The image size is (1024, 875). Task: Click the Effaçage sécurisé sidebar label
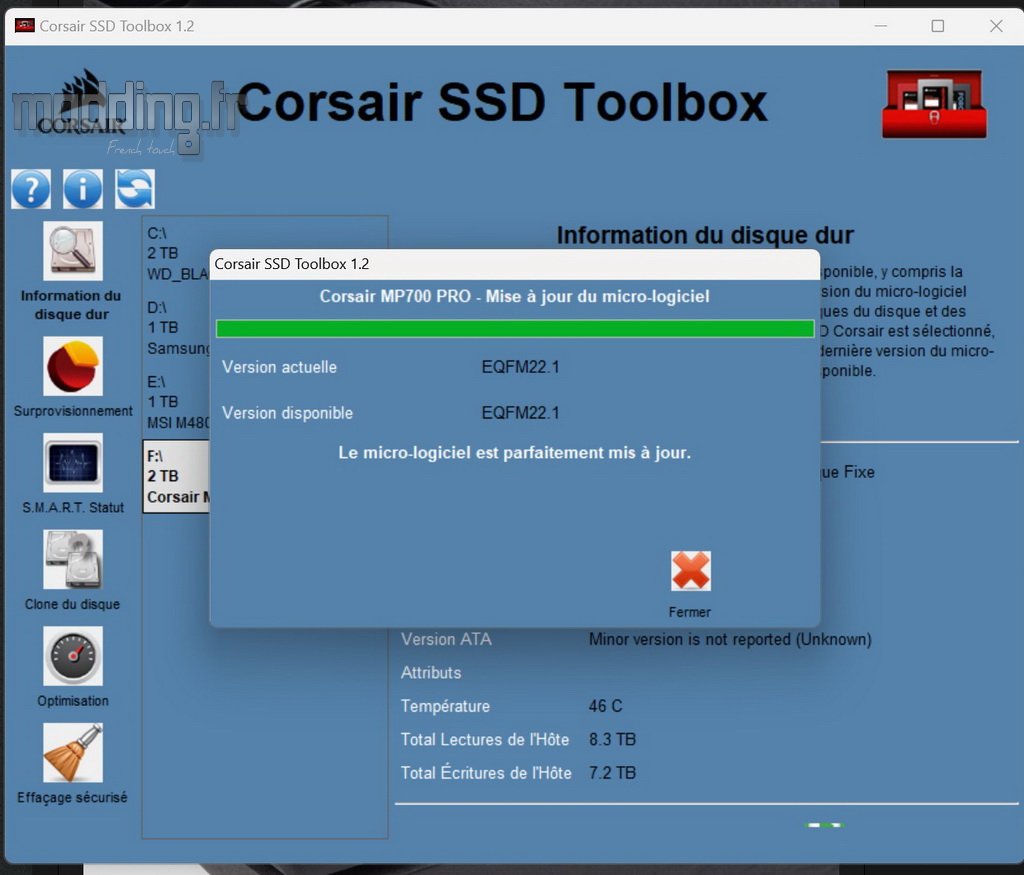[72, 798]
